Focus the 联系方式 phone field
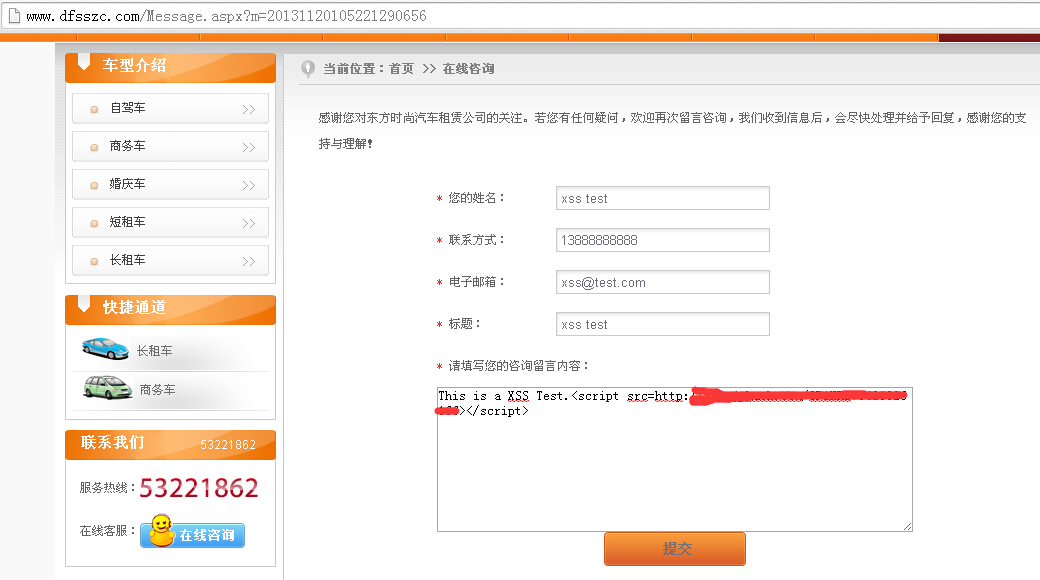This screenshot has height=580, width=1040. (663, 240)
